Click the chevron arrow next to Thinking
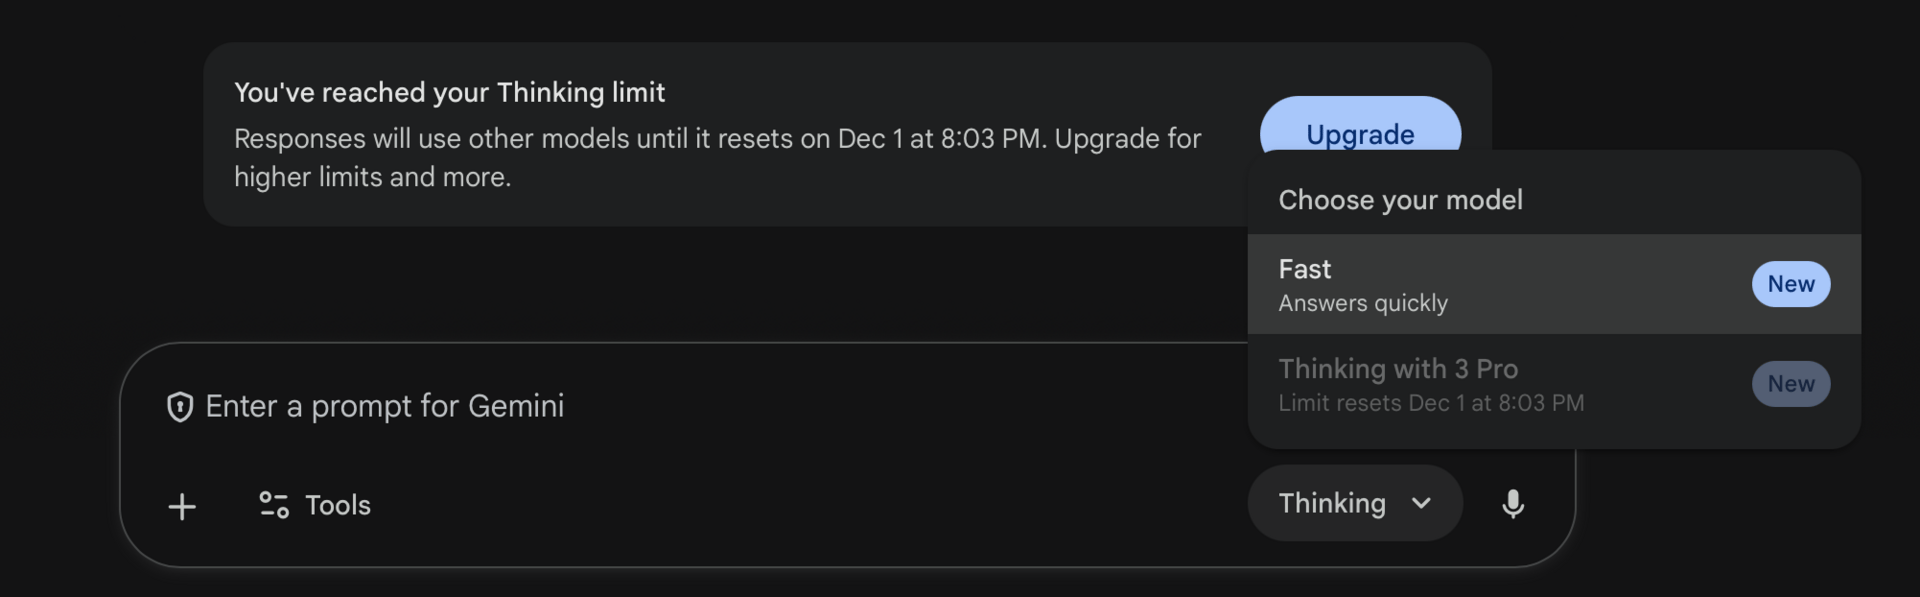This screenshot has height=597, width=1920. (x=1421, y=504)
